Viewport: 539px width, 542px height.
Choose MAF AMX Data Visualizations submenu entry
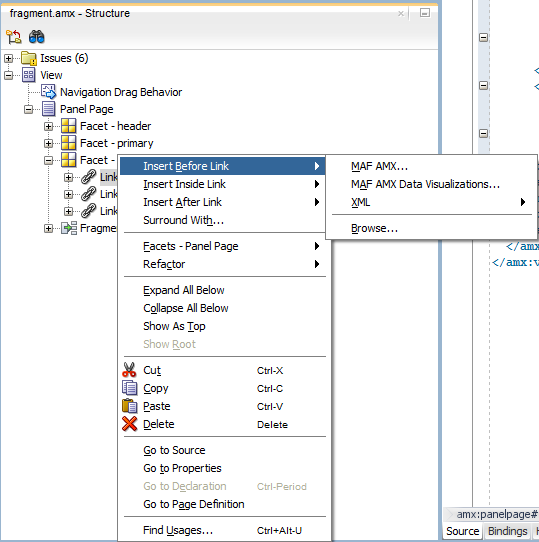pyautogui.click(x=425, y=184)
